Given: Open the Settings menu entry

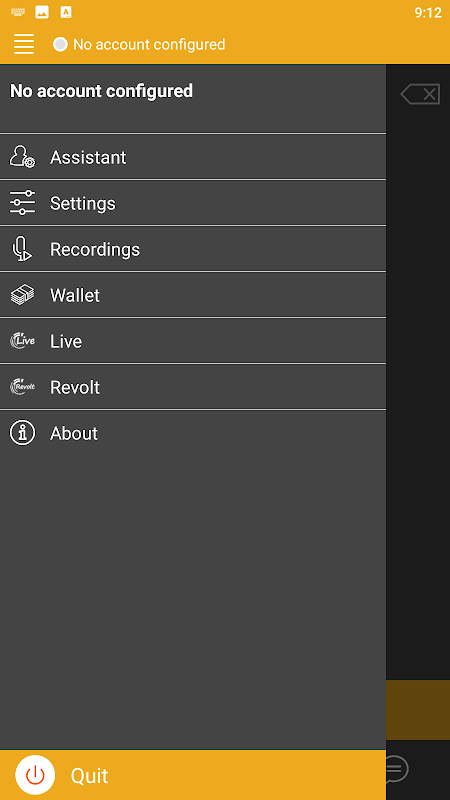Looking at the screenshot, I should (193, 203).
